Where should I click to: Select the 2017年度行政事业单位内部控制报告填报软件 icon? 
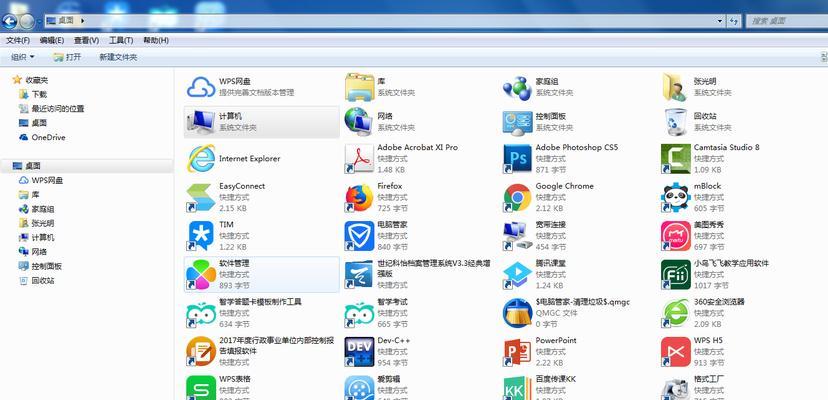pyautogui.click(x=201, y=351)
